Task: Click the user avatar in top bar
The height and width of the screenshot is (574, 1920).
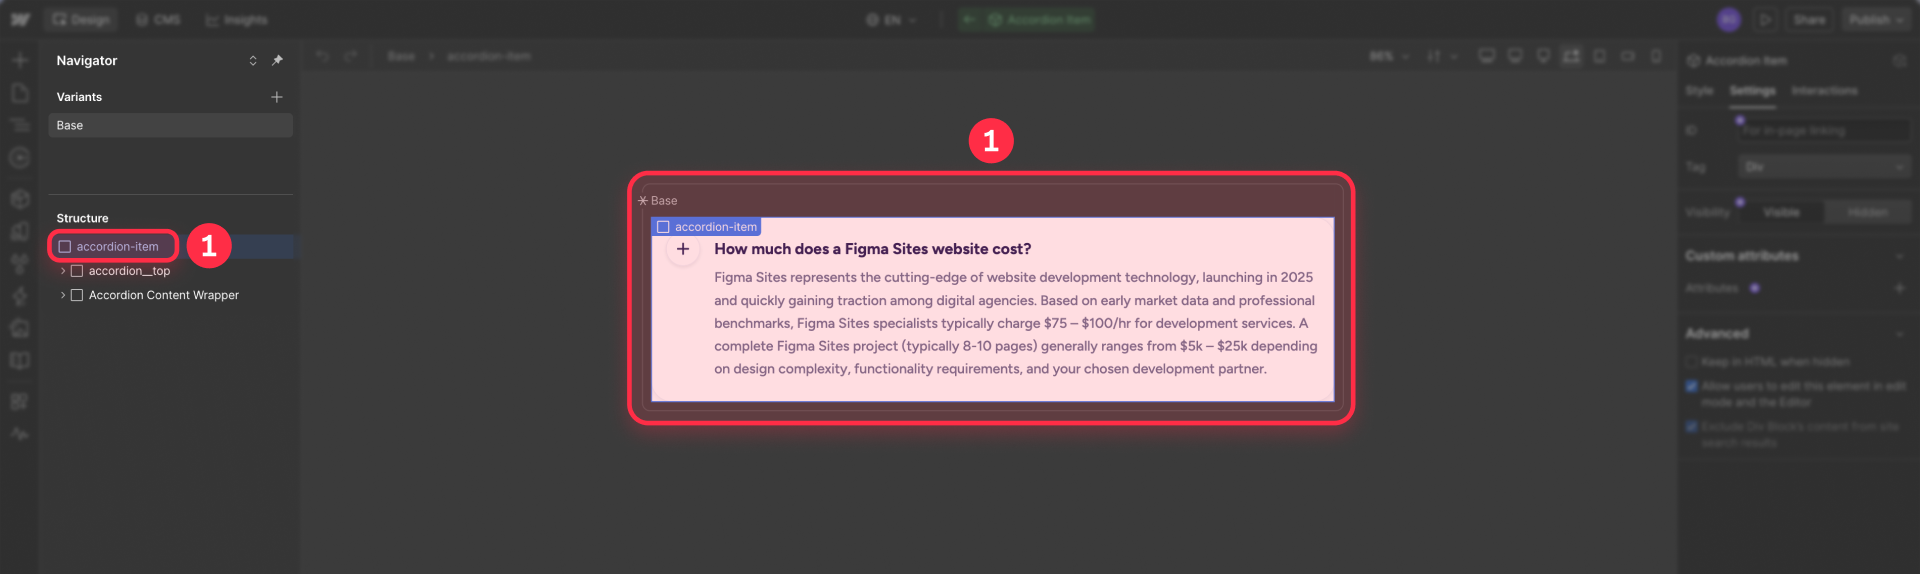Action: click(x=1729, y=20)
